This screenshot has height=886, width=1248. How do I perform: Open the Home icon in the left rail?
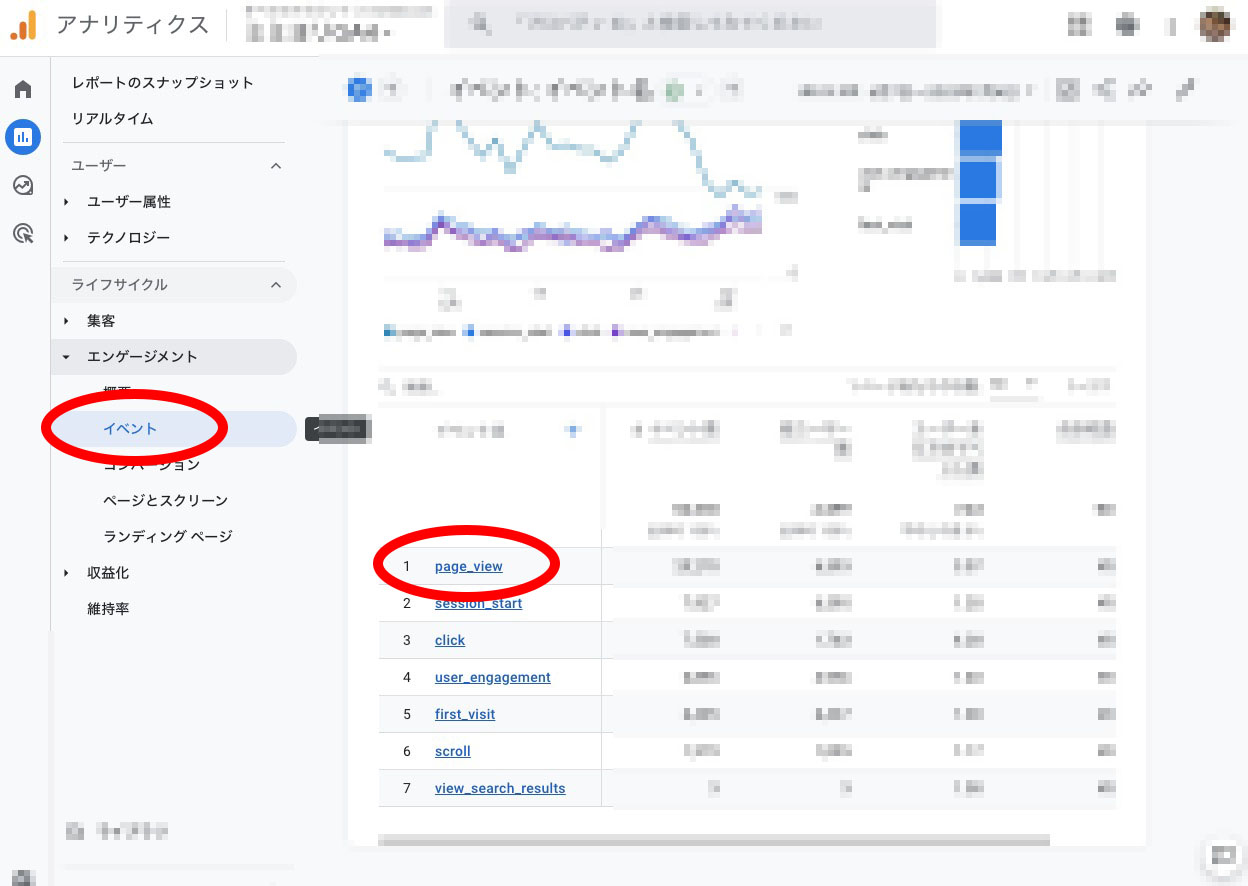point(23,90)
